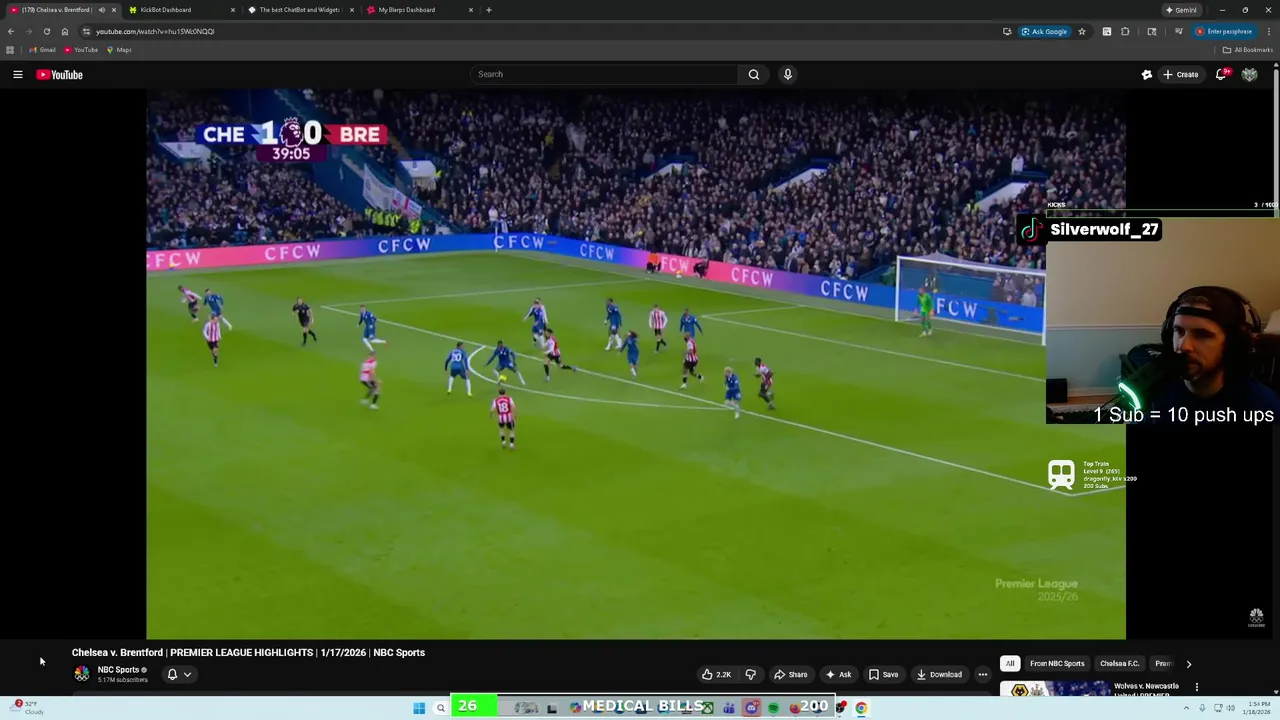Click the install/cast icon in address bar
This screenshot has height=720, width=1280.
[x=1007, y=31]
